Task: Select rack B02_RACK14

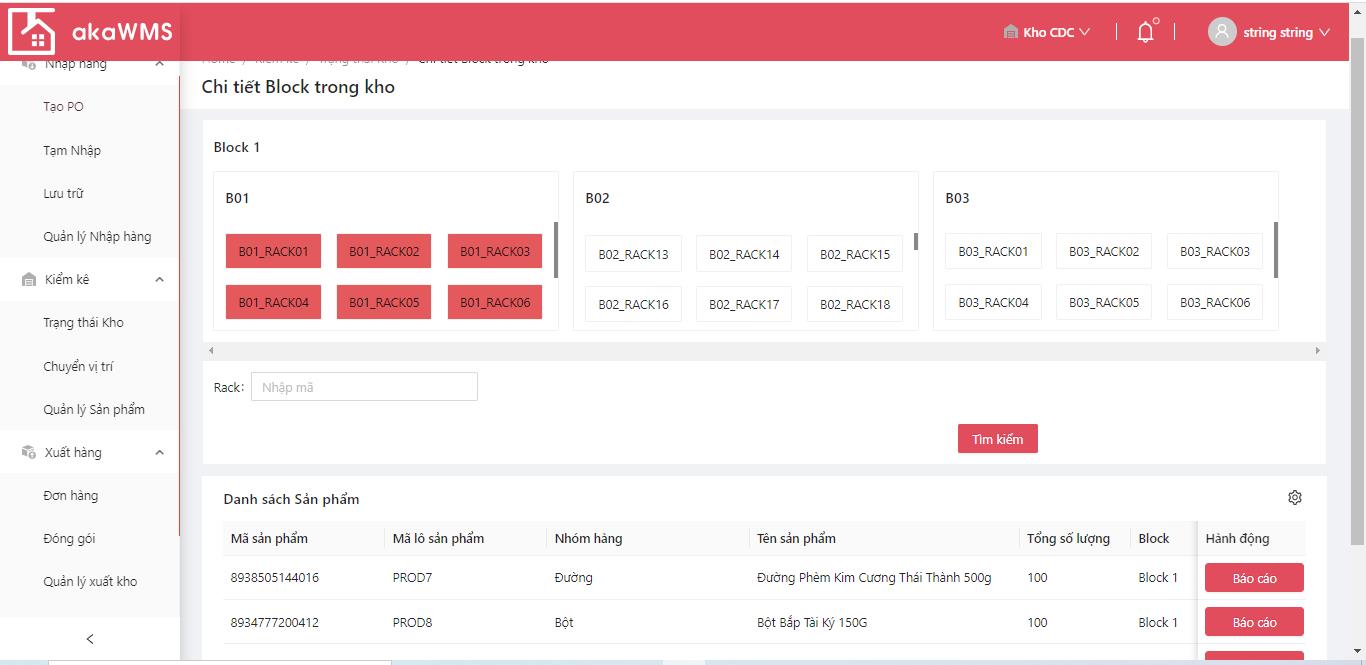Action: tap(744, 254)
